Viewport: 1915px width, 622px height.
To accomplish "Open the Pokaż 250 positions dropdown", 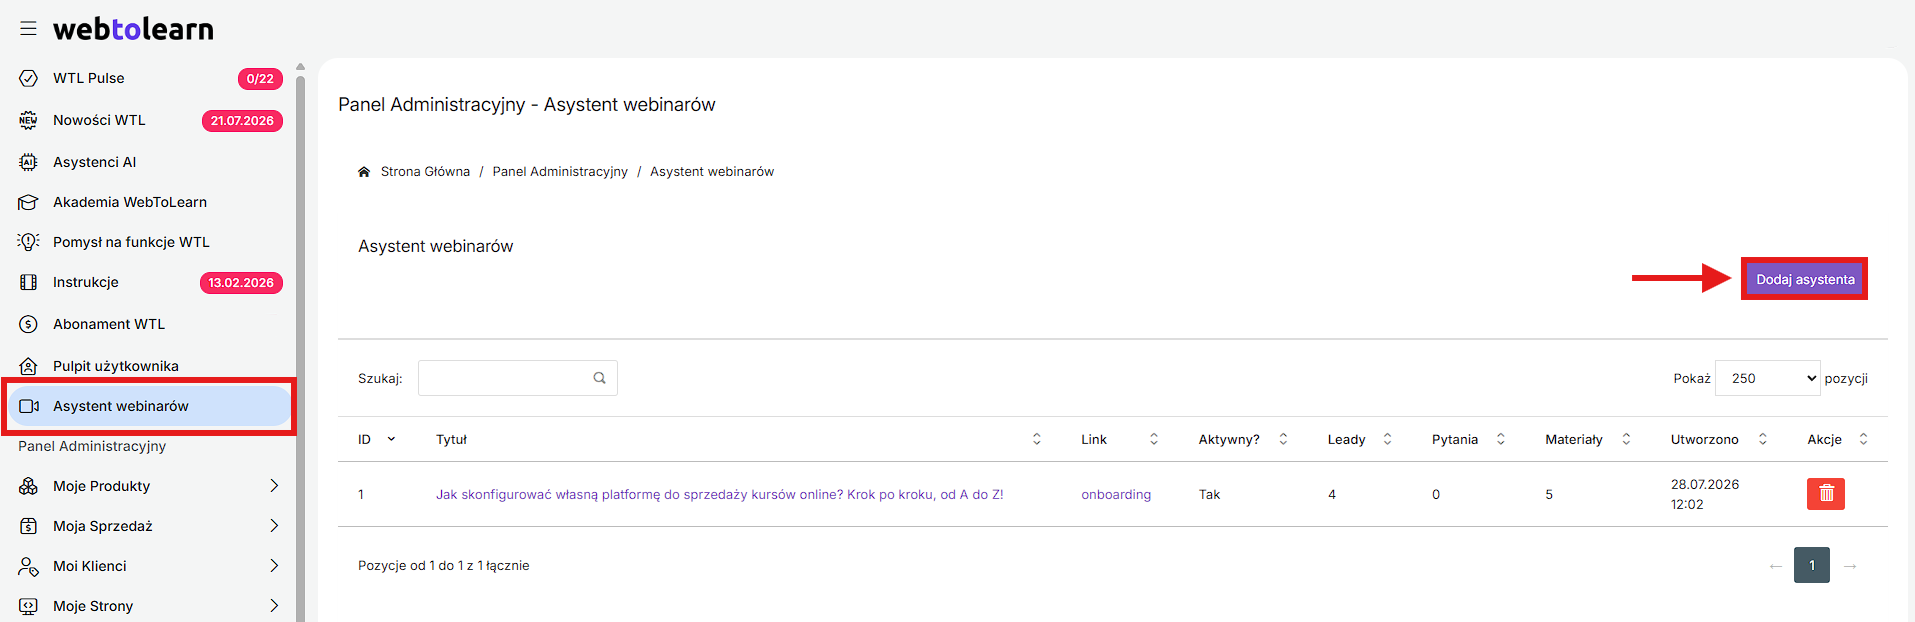I will point(1767,378).
